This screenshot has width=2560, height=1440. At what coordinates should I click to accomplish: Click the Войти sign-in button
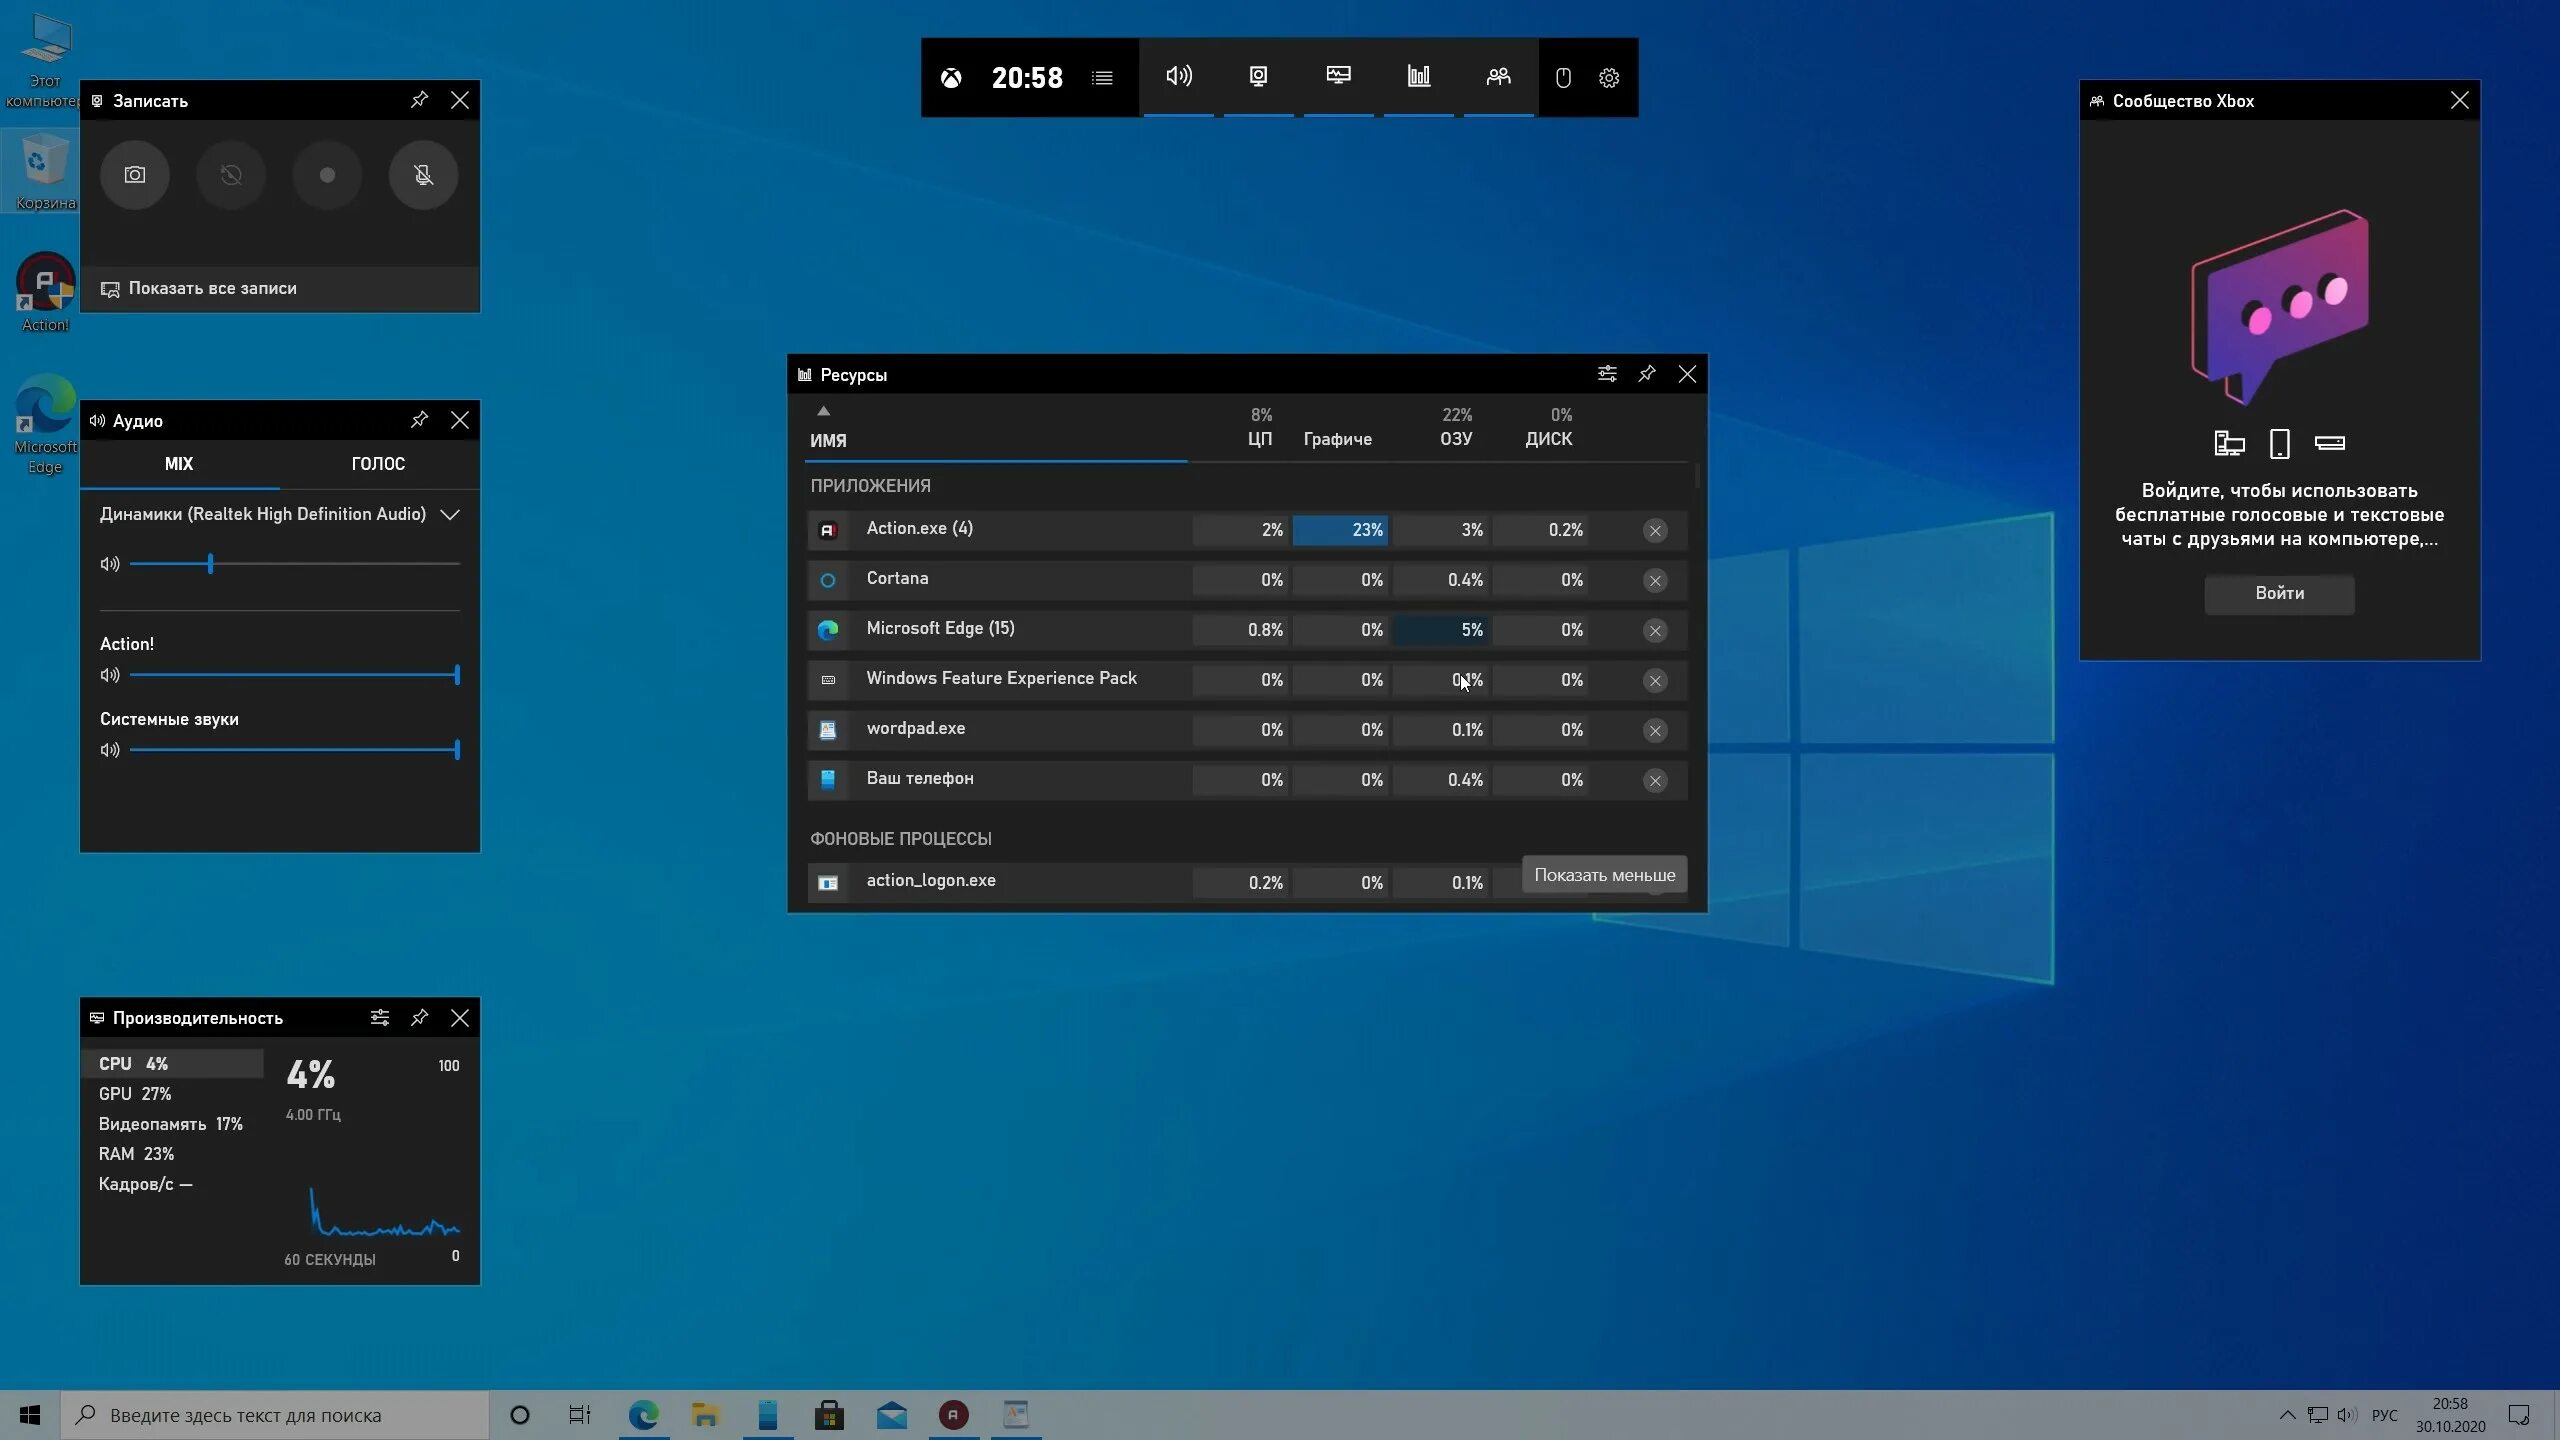coord(2279,593)
